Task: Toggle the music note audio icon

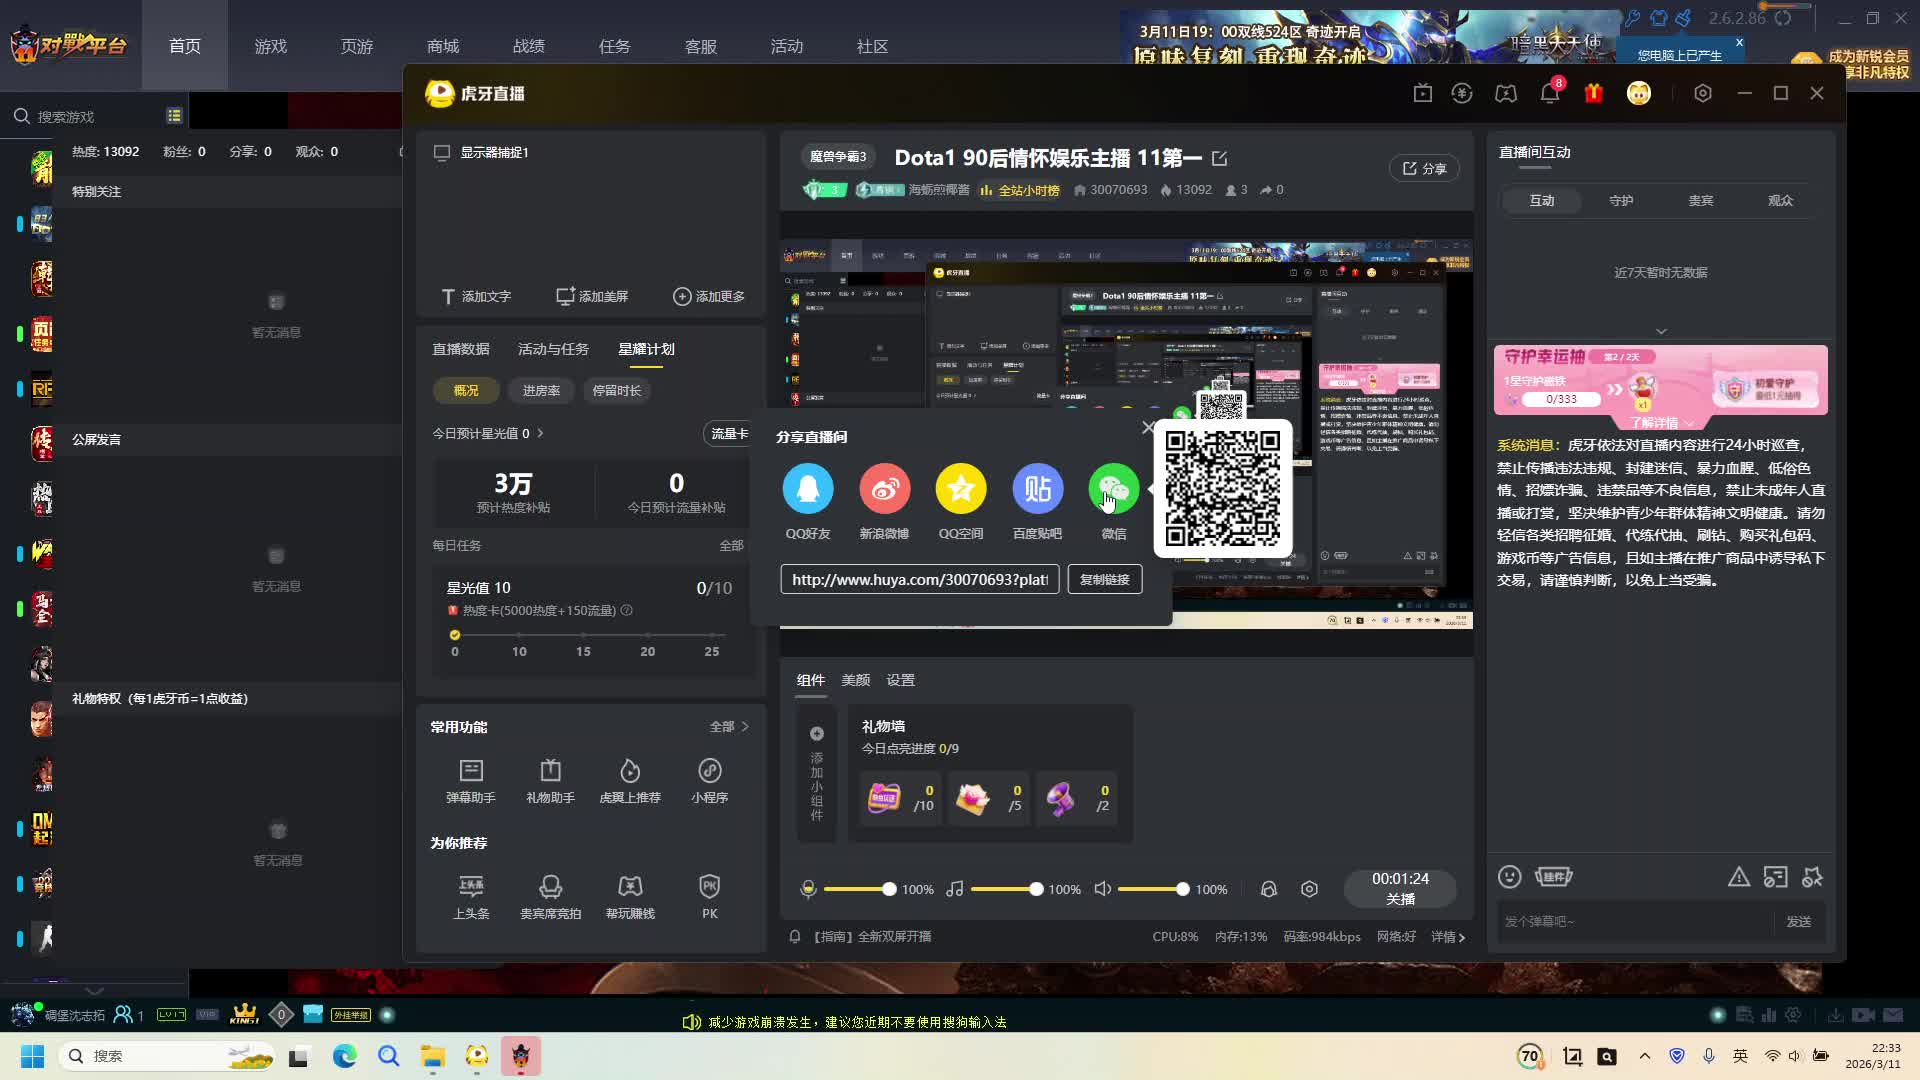Action: (x=955, y=889)
